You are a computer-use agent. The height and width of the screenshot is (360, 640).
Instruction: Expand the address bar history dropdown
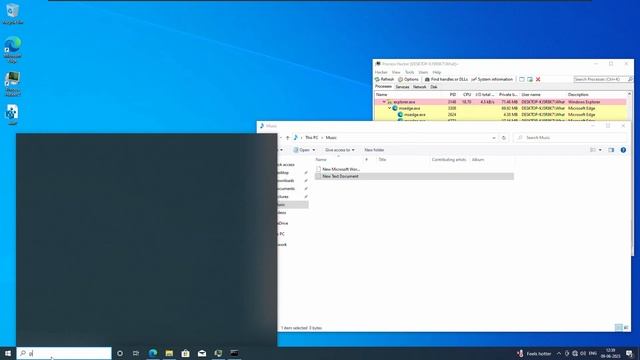click(x=493, y=138)
